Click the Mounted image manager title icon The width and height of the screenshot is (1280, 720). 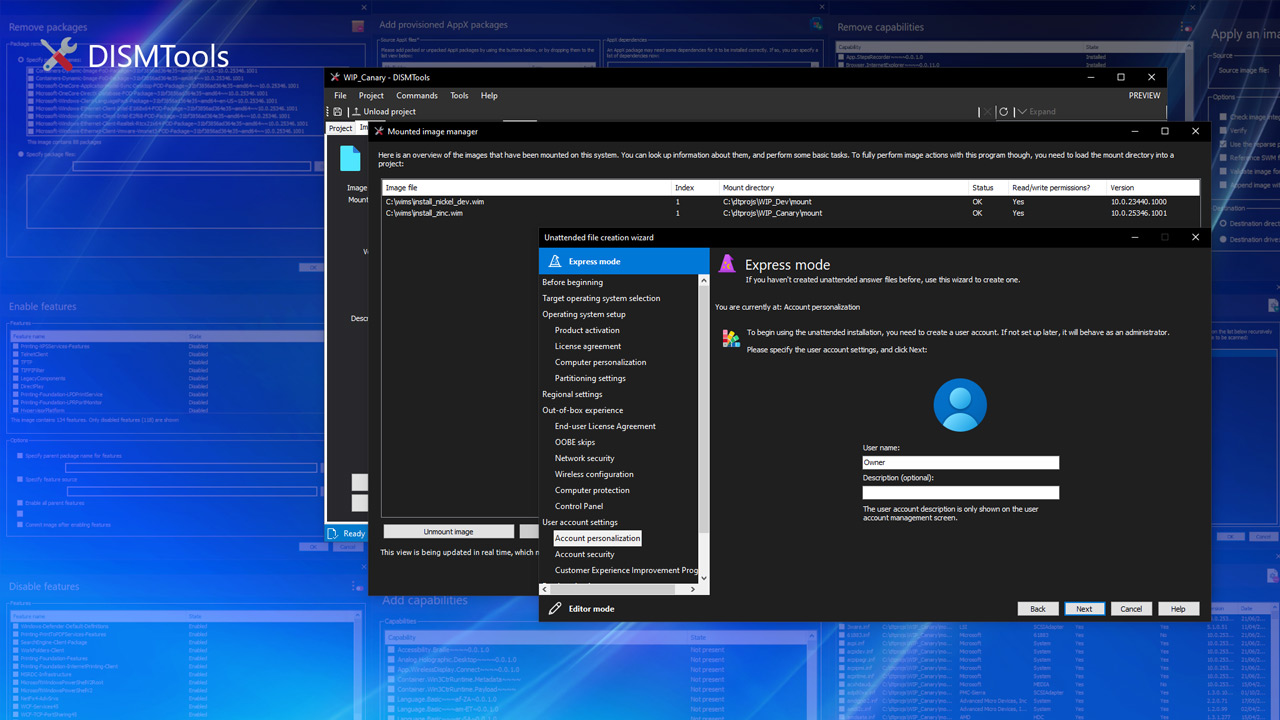click(x=379, y=131)
